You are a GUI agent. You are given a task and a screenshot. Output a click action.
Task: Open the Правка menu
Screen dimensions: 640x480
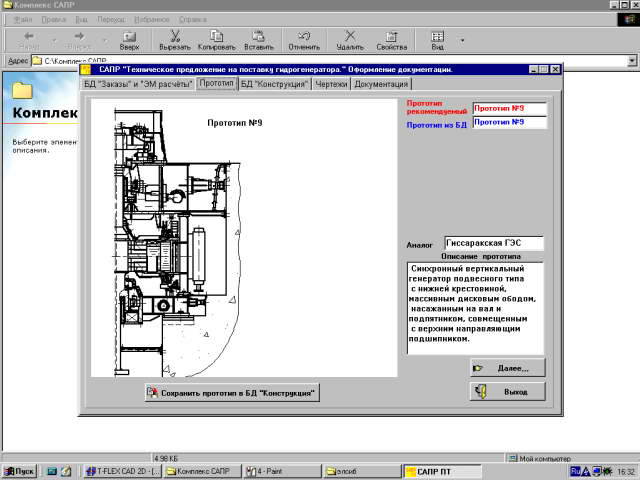click(x=53, y=19)
